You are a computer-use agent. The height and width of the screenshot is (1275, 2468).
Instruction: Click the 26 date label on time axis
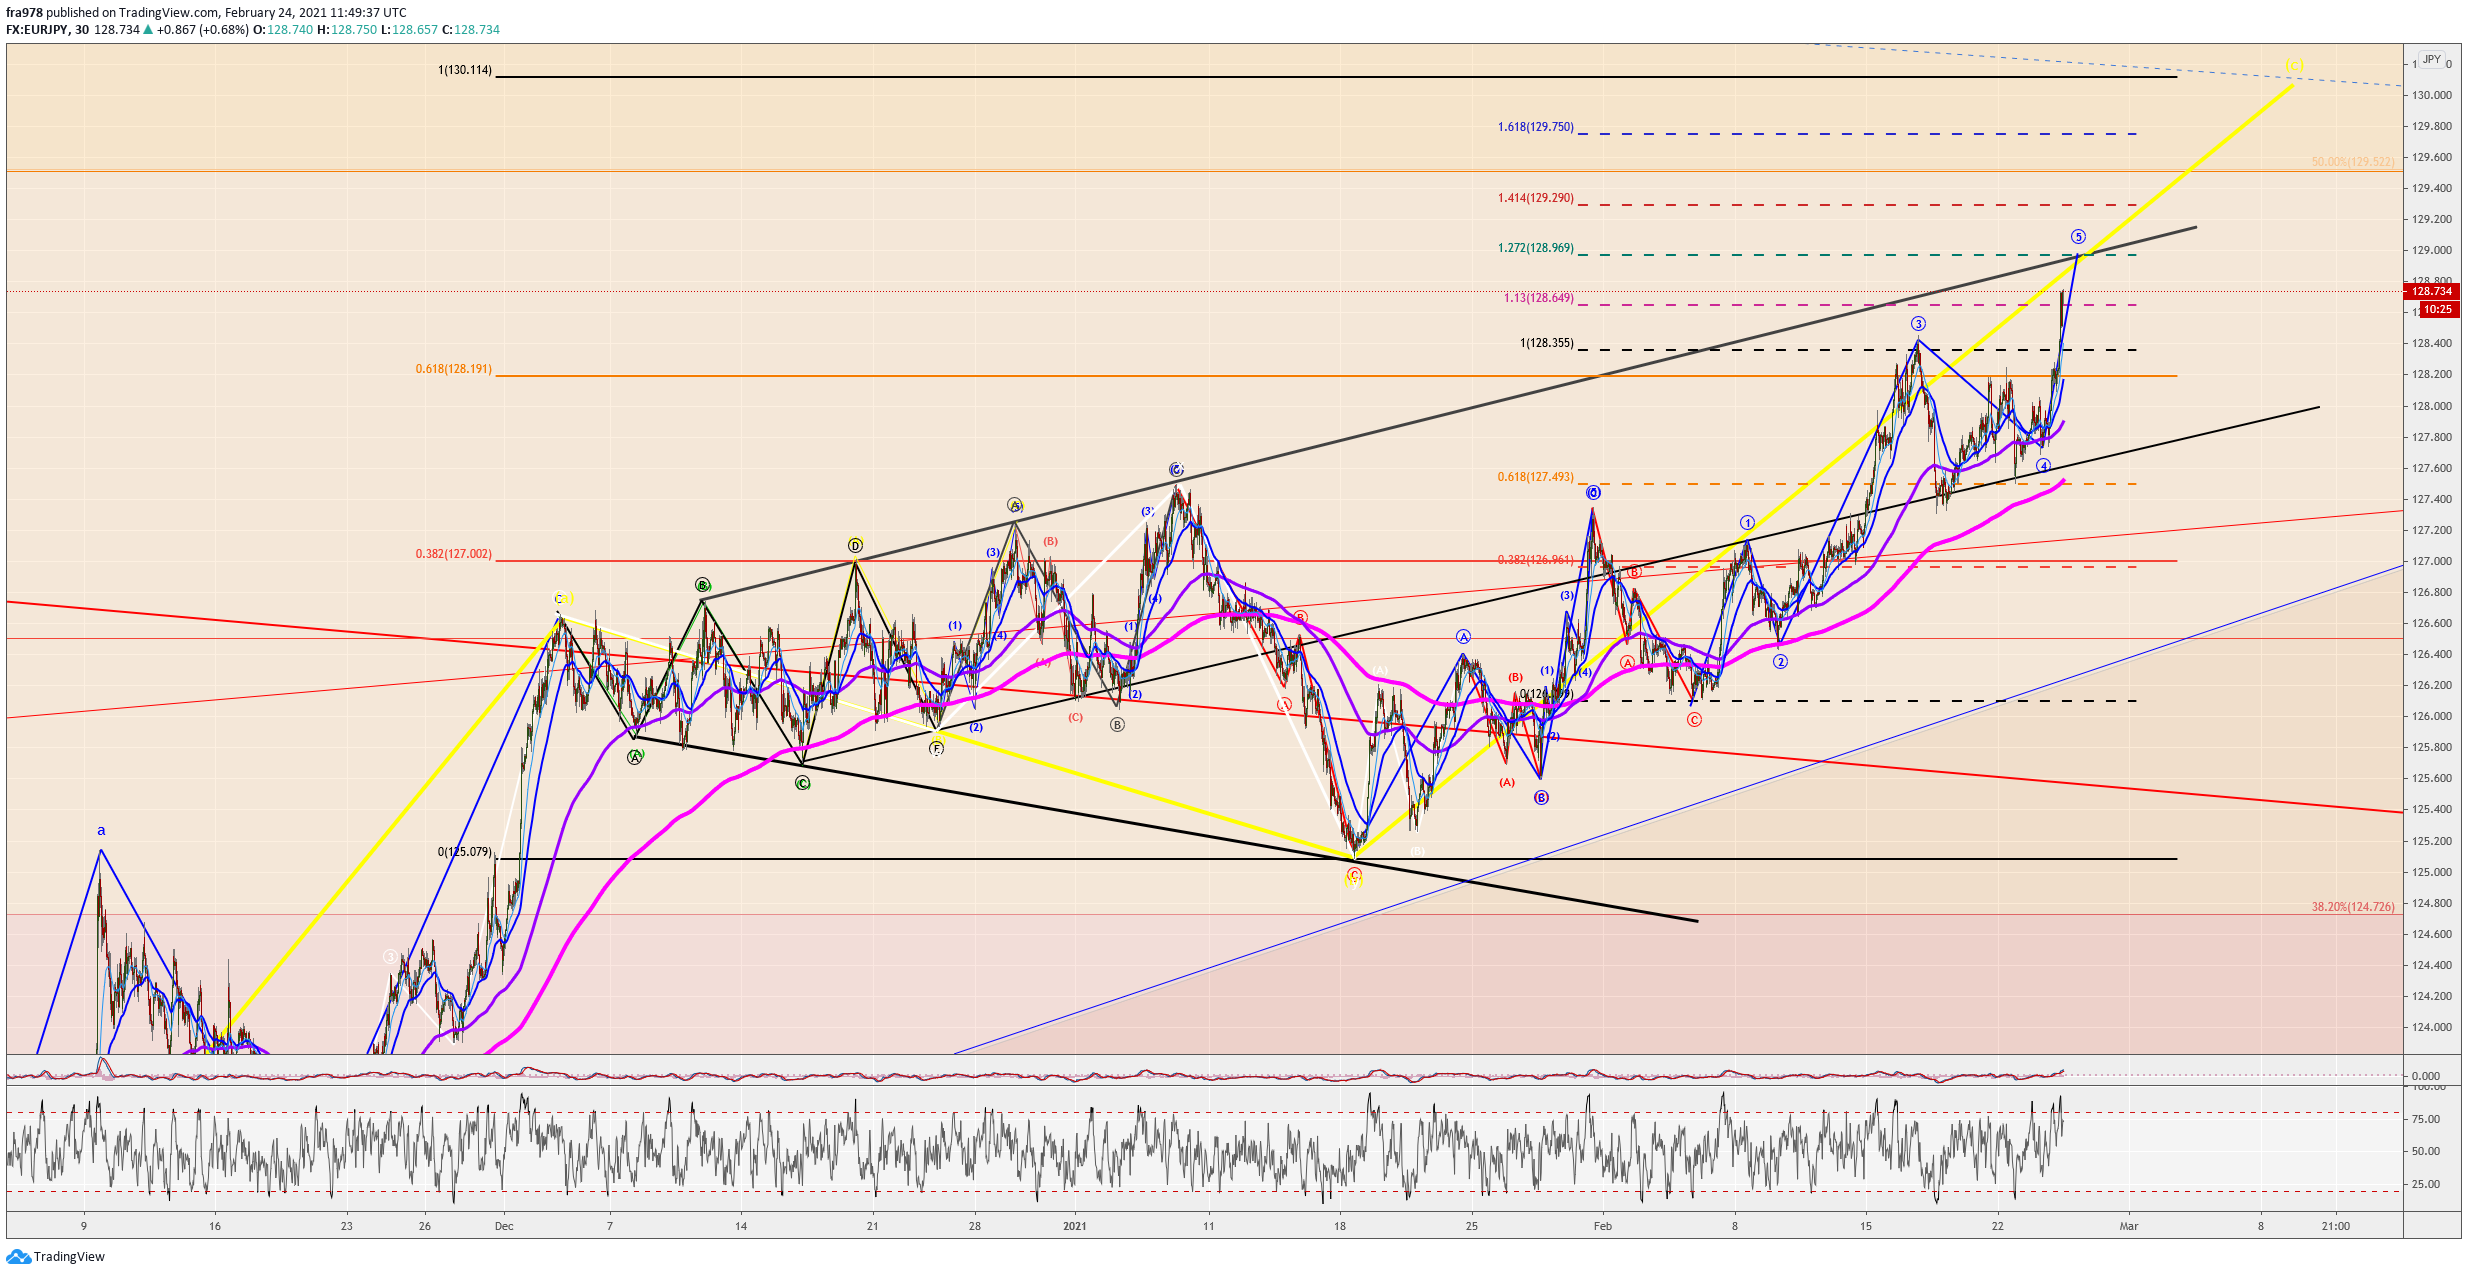click(x=425, y=1226)
